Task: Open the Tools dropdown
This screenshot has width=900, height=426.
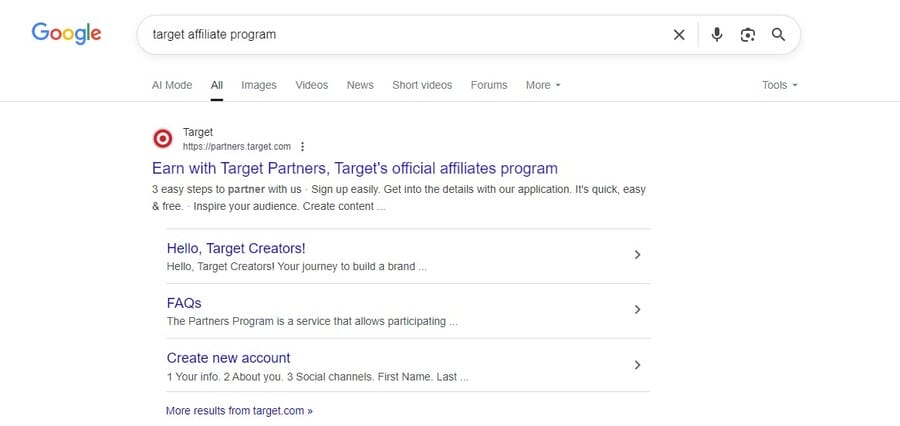Action: coord(779,85)
